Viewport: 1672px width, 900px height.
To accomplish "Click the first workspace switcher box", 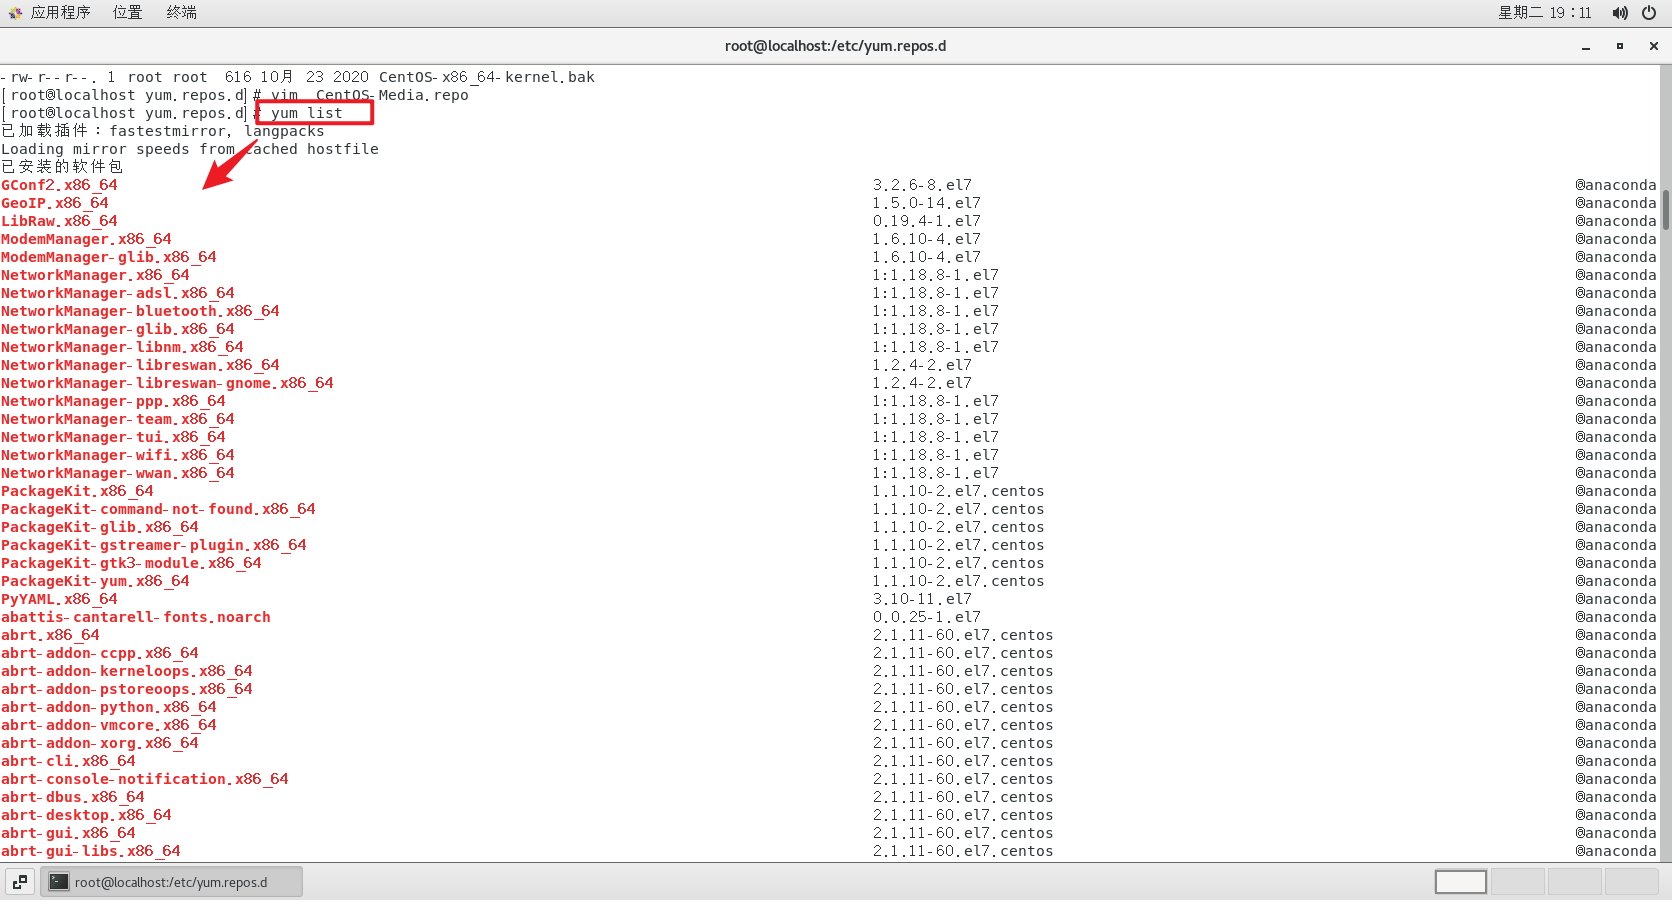I will [x=1461, y=882].
